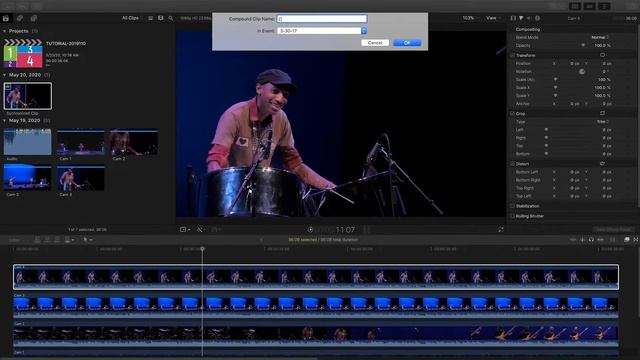
Task: Click the timeline playhead marker
Action: pyautogui.click(x=202, y=249)
